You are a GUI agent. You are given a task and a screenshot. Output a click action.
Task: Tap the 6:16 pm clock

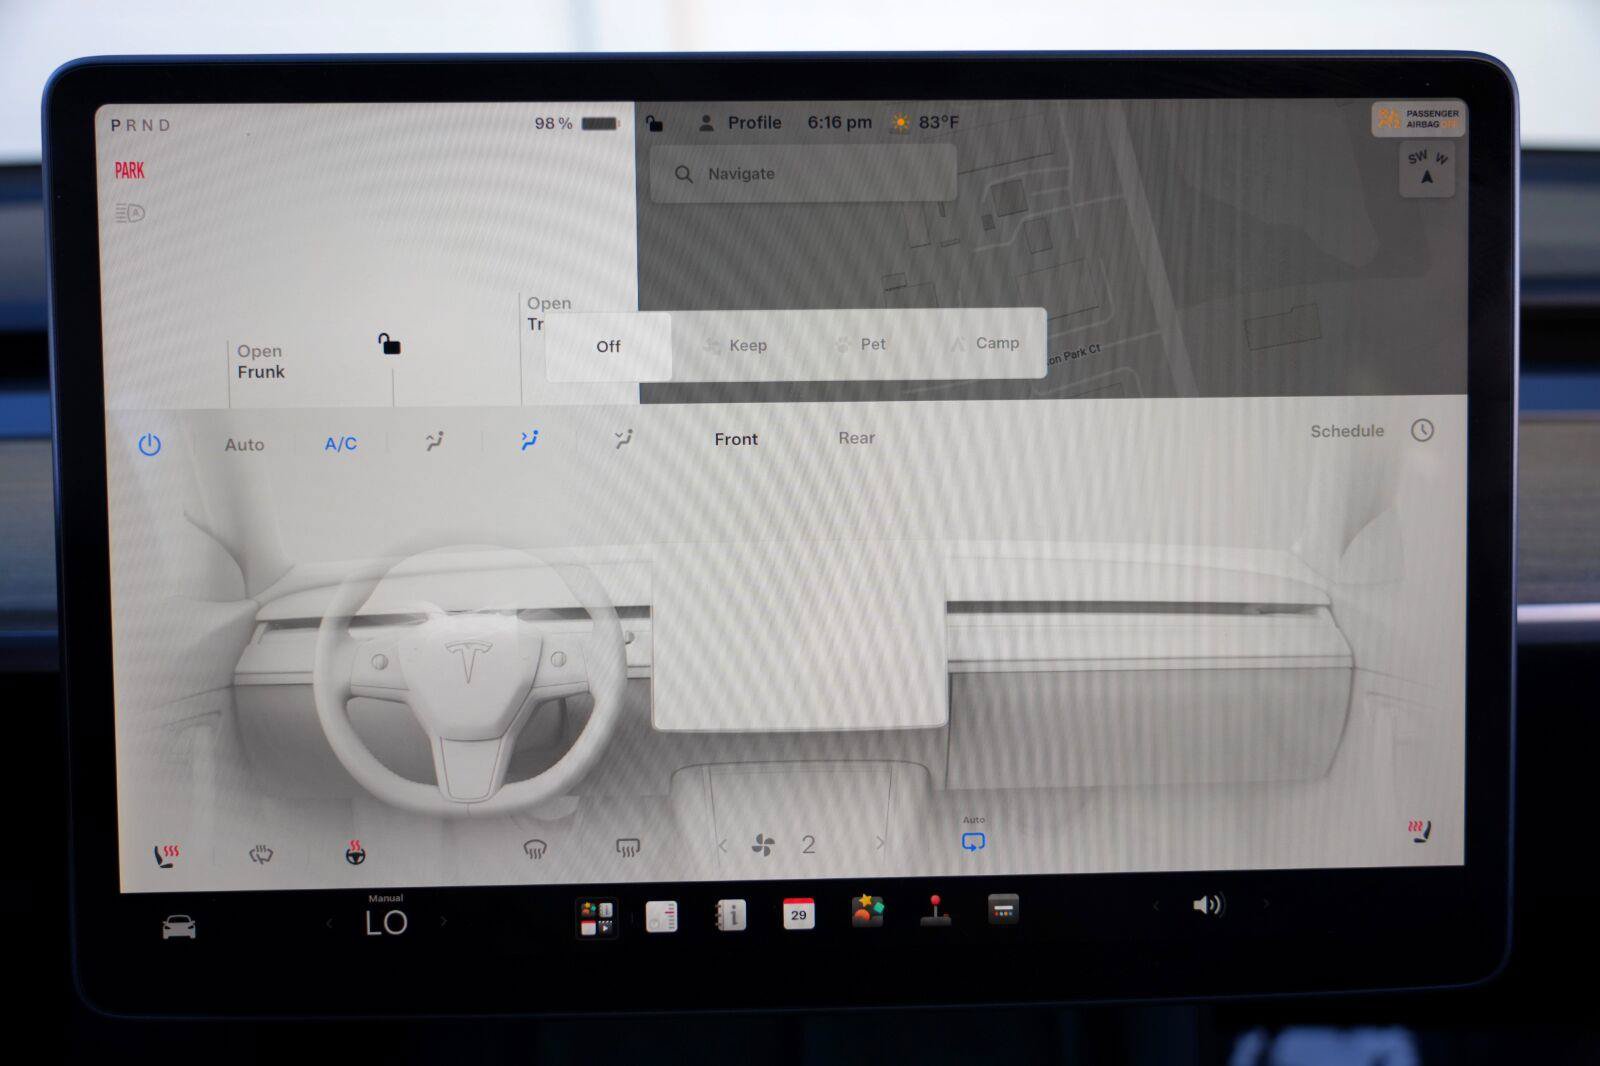coord(839,122)
